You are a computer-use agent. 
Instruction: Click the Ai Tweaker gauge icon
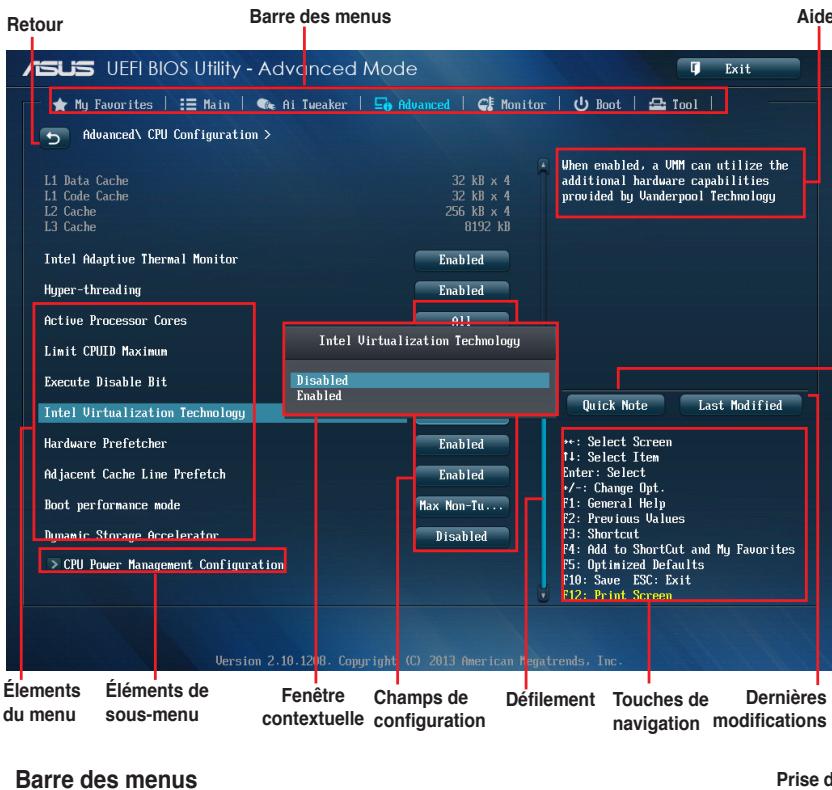[265, 104]
